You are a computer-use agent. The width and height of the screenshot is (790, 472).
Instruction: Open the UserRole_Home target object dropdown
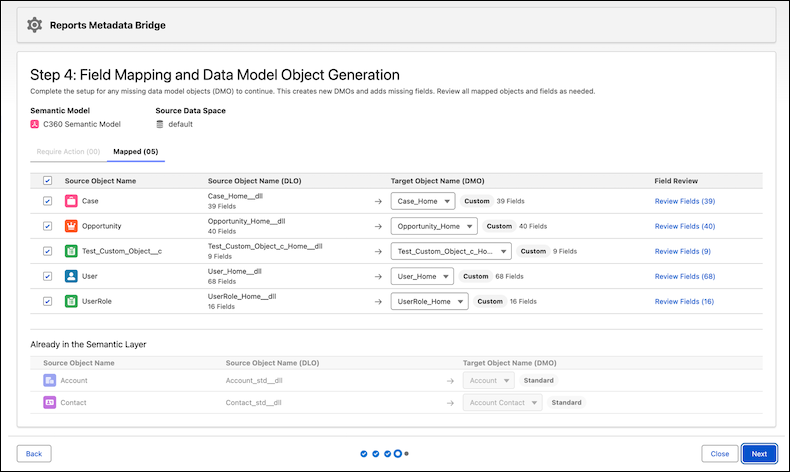click(x=429, y=301)
